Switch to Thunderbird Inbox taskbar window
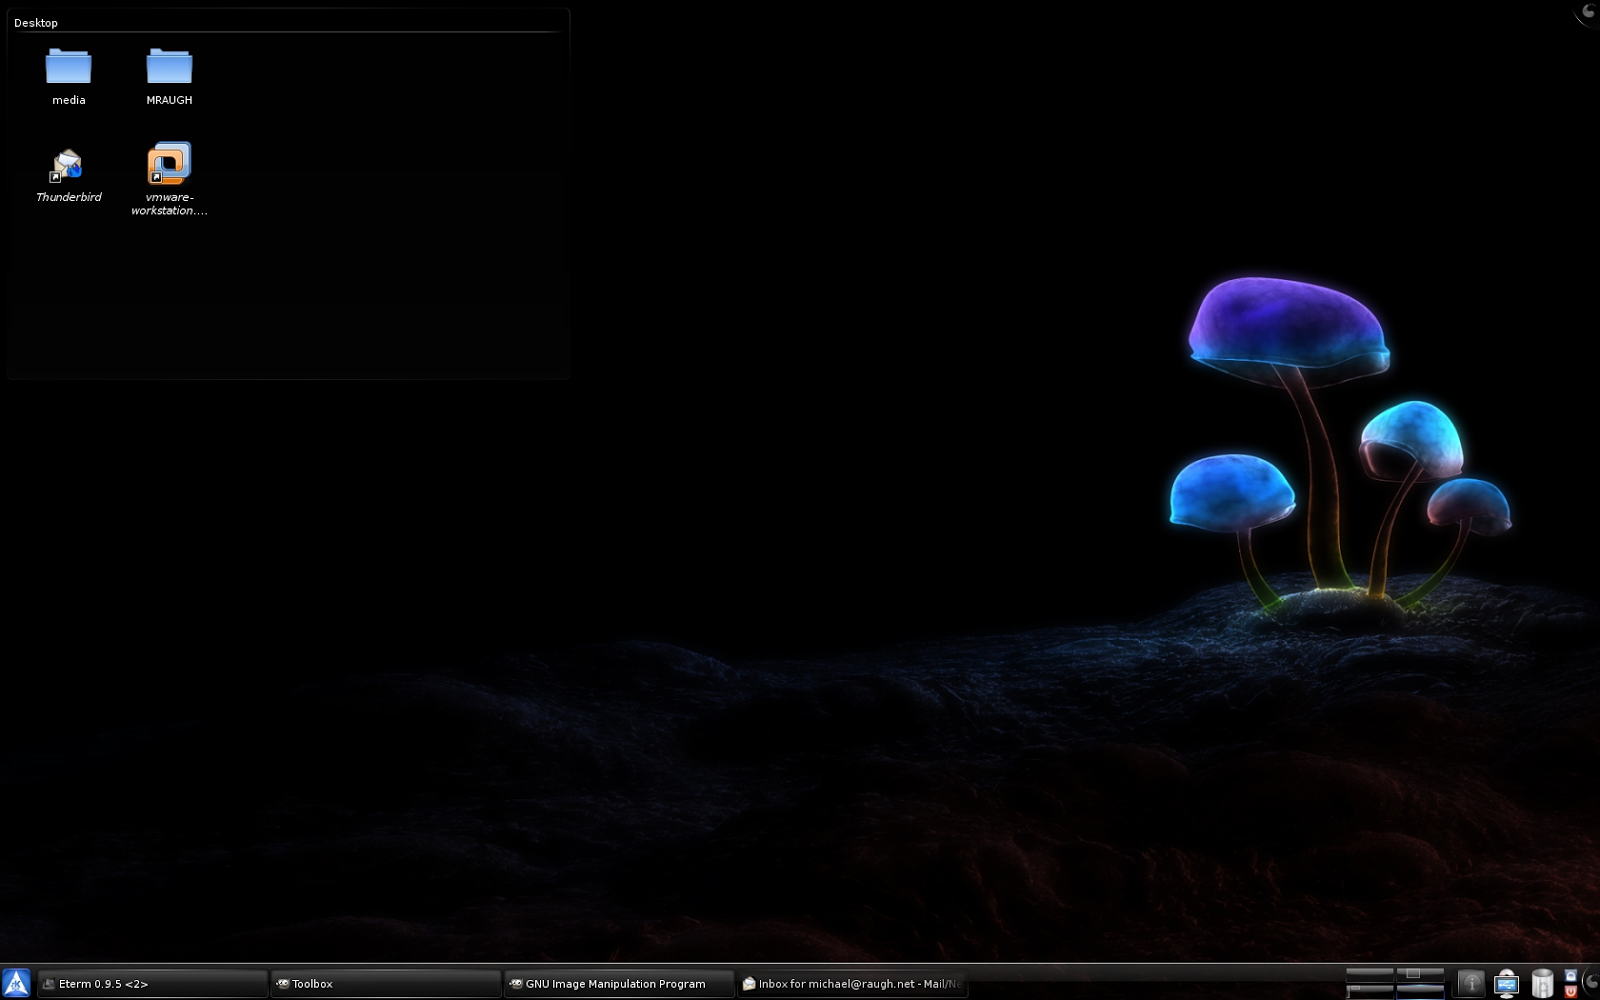This screenshot has width=1600, height=1000. [853, 984]
